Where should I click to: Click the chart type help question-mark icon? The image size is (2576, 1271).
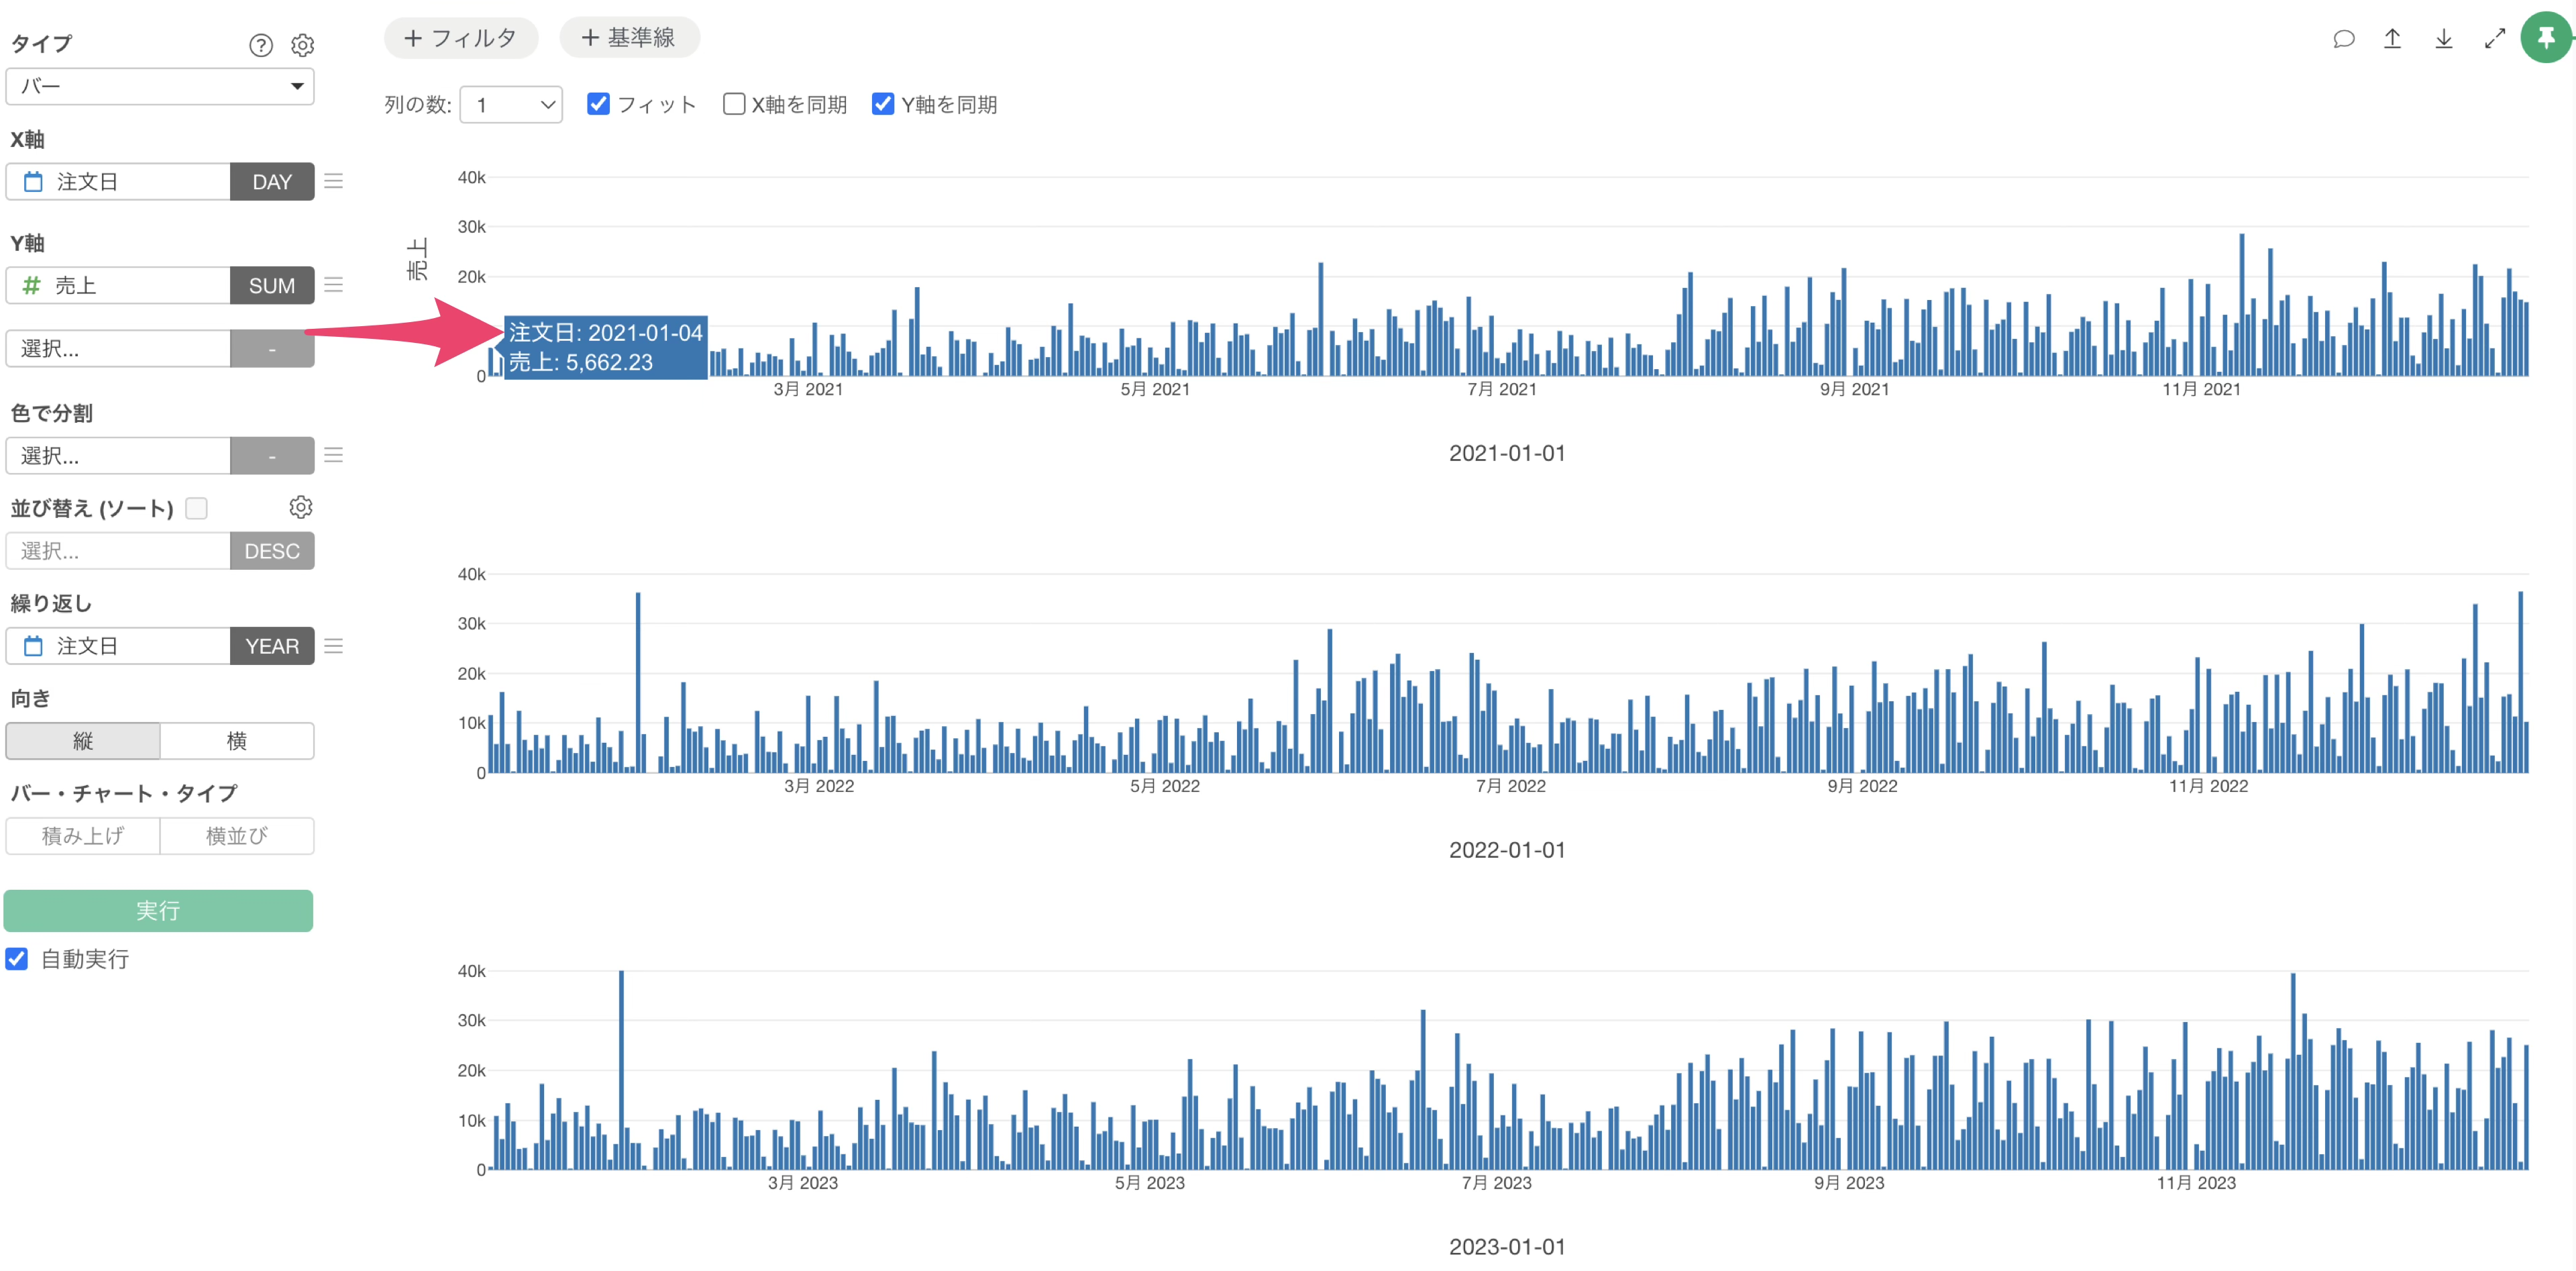pos(260,45)
